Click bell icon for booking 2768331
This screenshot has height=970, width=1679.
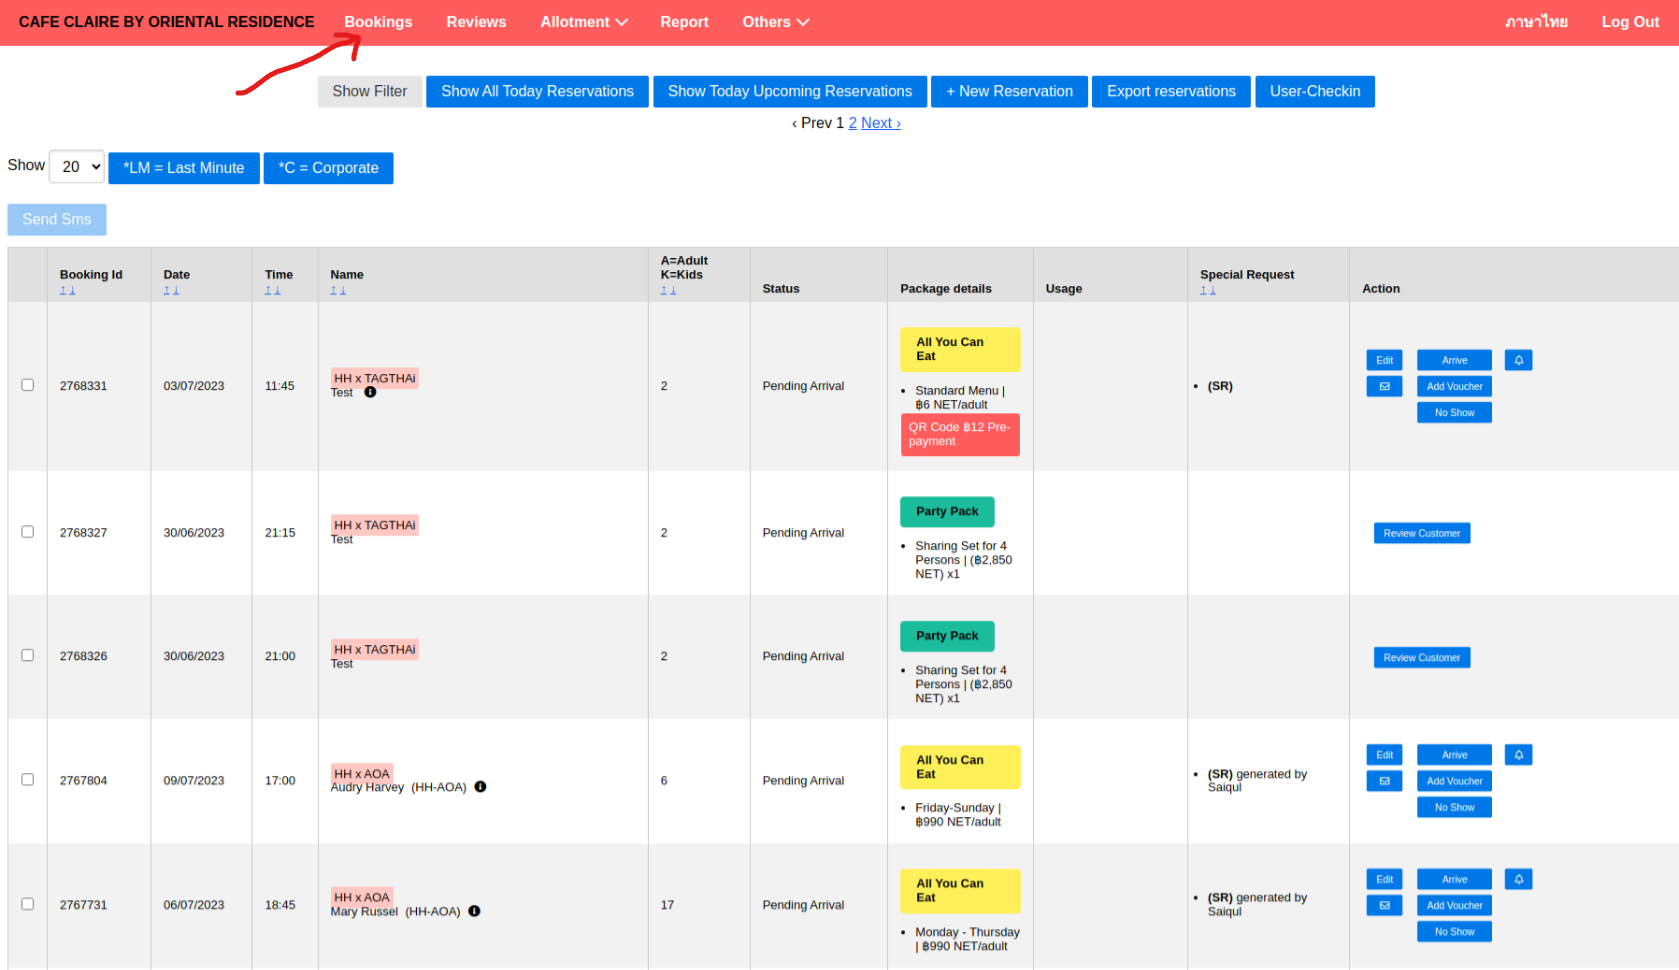(x=1518, y=360)
